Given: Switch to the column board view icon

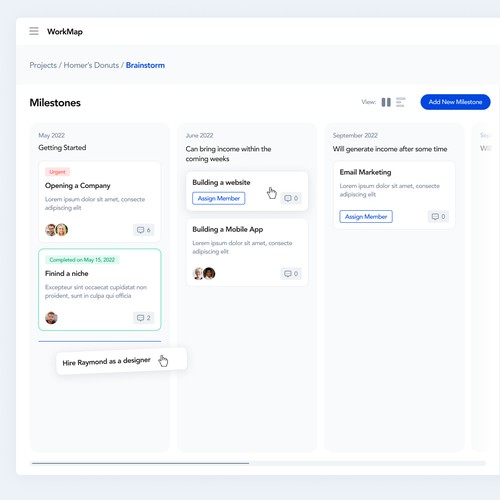Looking at the screenshot, I should pyautogui.click(x=386, y=102).
